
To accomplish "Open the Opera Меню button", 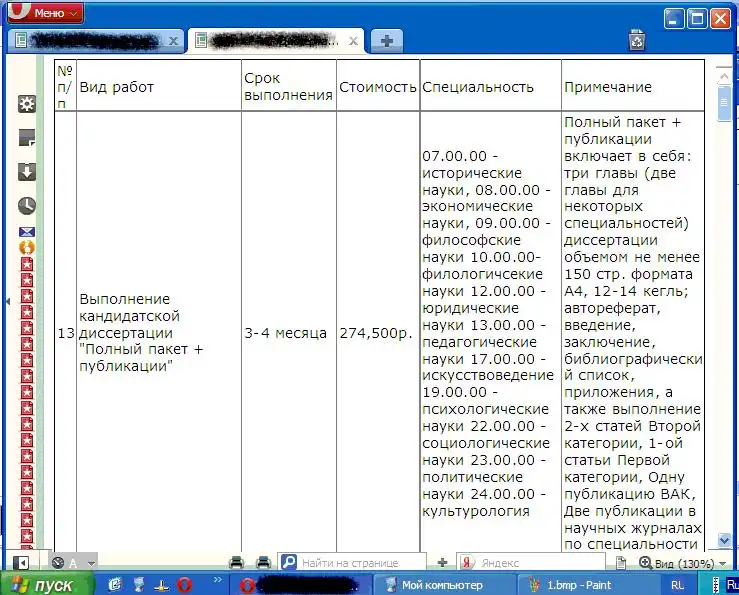I will (45, 14).
